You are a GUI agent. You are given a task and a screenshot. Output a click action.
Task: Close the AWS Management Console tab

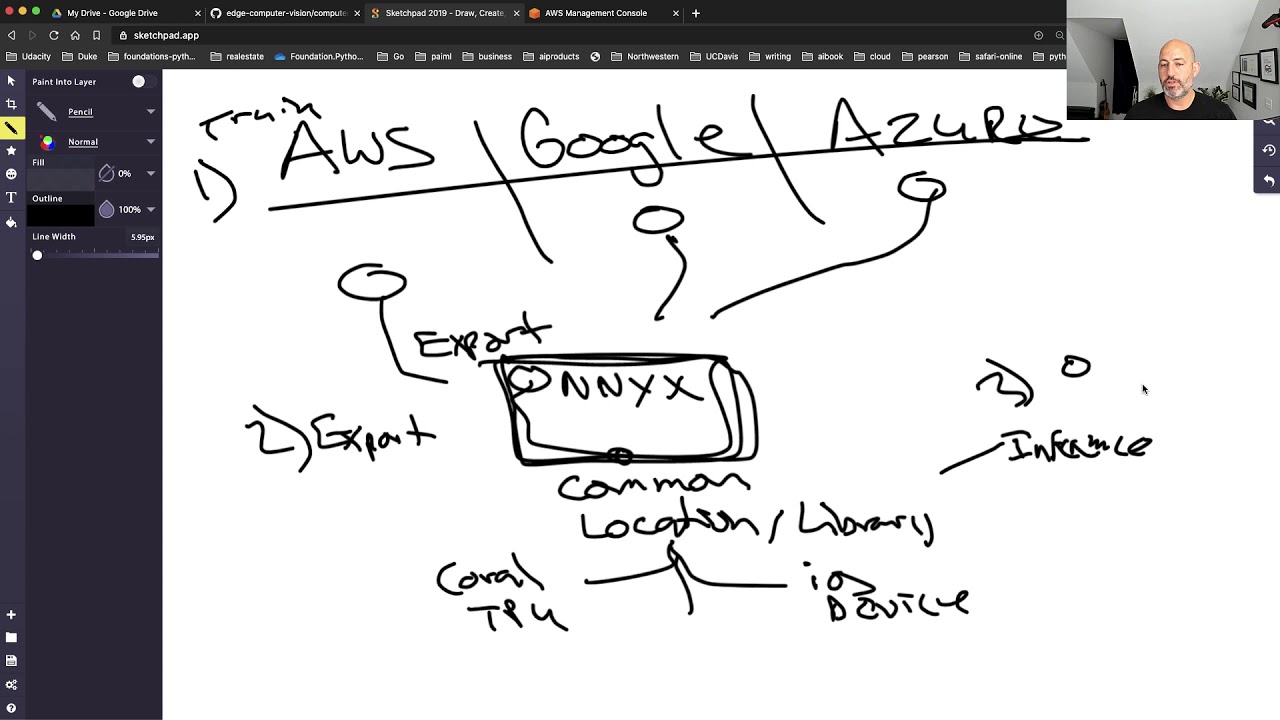[676, 13]
